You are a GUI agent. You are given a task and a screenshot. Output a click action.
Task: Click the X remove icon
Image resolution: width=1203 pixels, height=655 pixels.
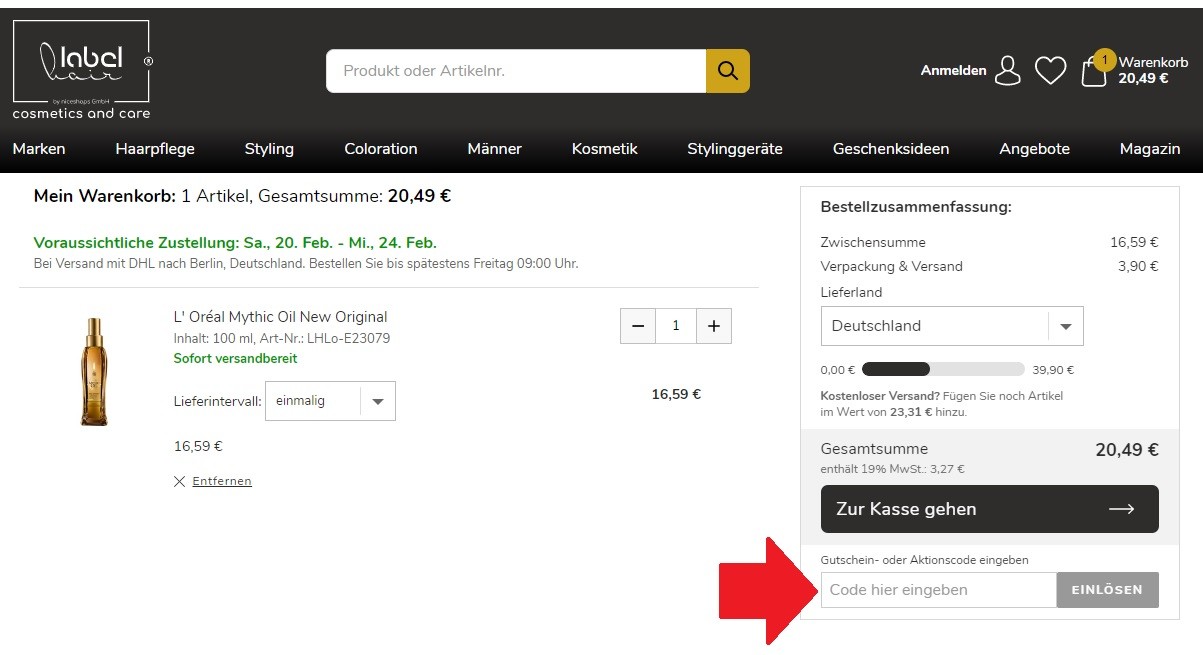(180, 481)
